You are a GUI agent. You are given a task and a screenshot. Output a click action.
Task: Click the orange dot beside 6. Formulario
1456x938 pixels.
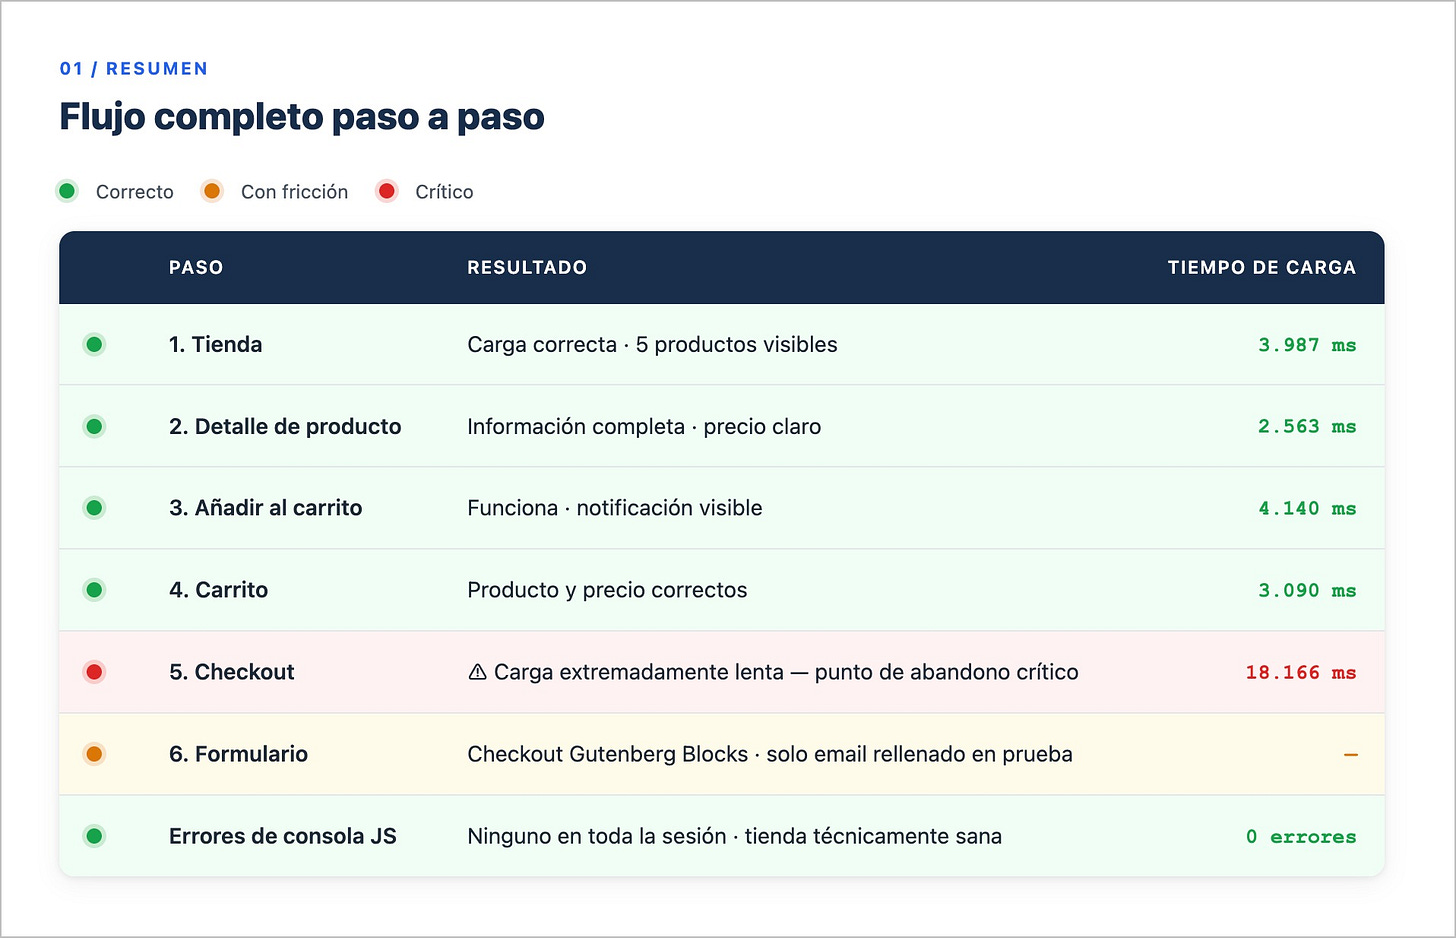point(94,754)
